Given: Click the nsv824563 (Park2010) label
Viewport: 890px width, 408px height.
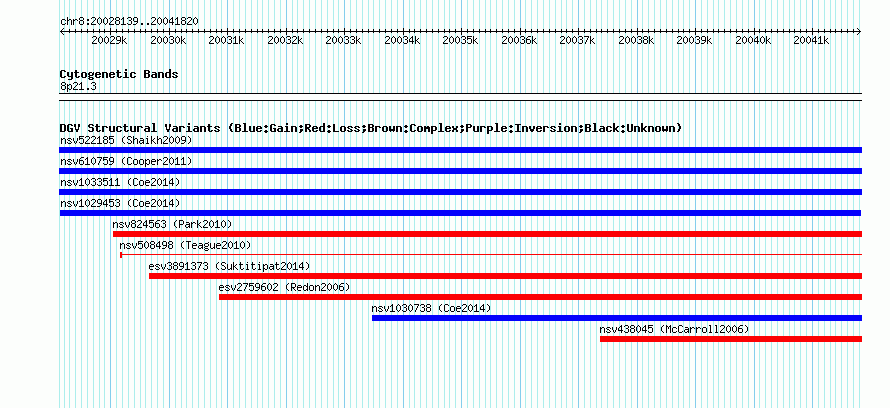Looking at the screenshot, I should point(173,224).
